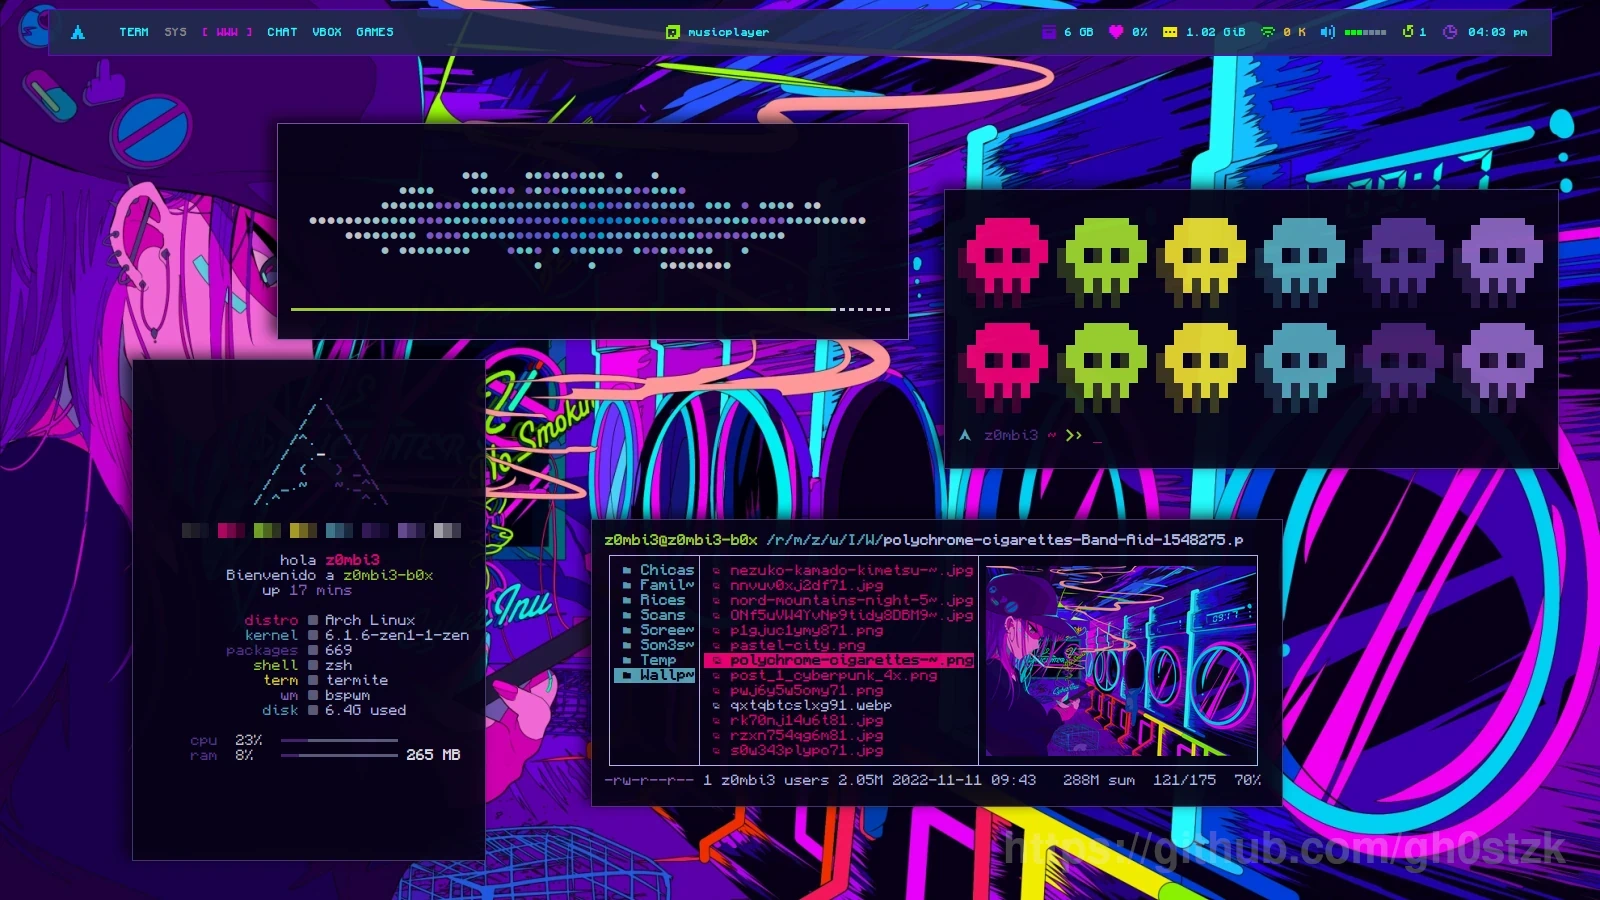Switch to the TERM workspace
The width and height of the screenshot is (1600, 900).
tap(134, 32)
